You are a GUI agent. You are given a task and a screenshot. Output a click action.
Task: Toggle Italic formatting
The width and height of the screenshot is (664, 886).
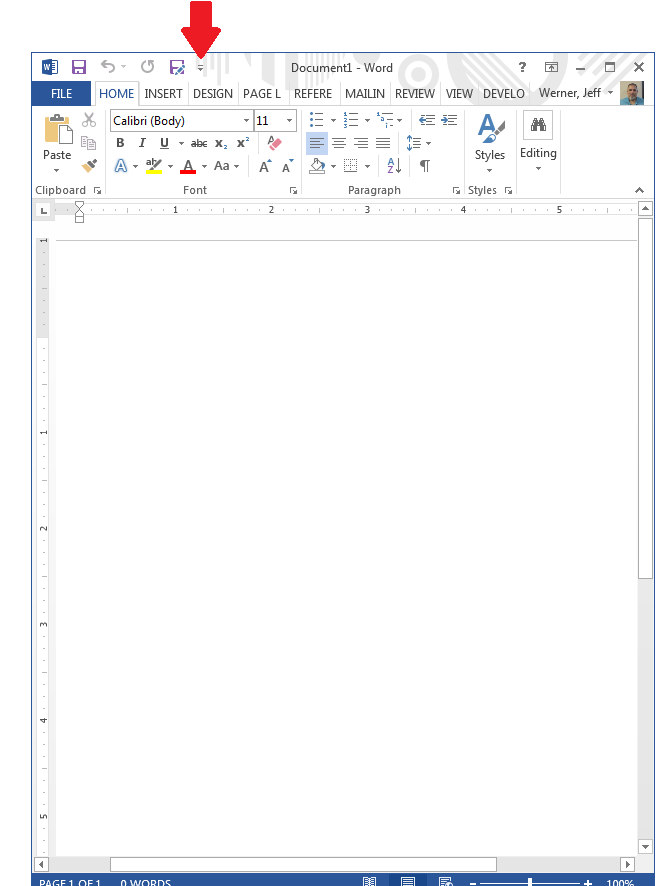pyautogui.click(x=142, y=143)
